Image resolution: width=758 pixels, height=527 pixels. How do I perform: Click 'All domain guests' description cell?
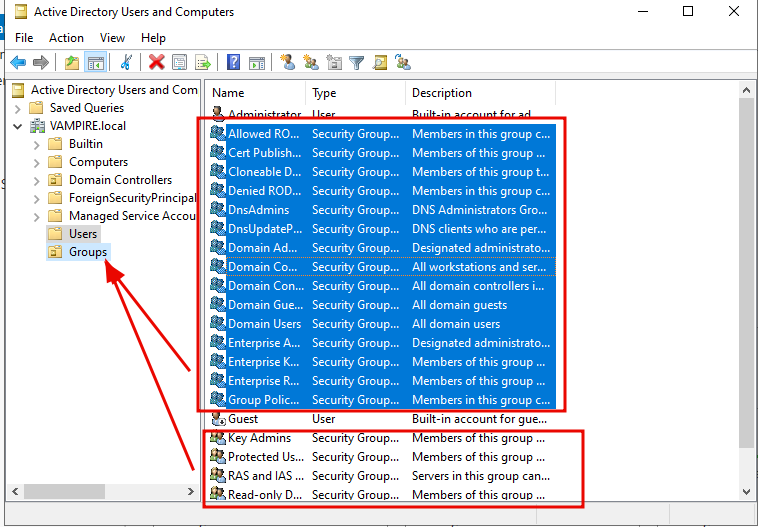coord(459,305)
